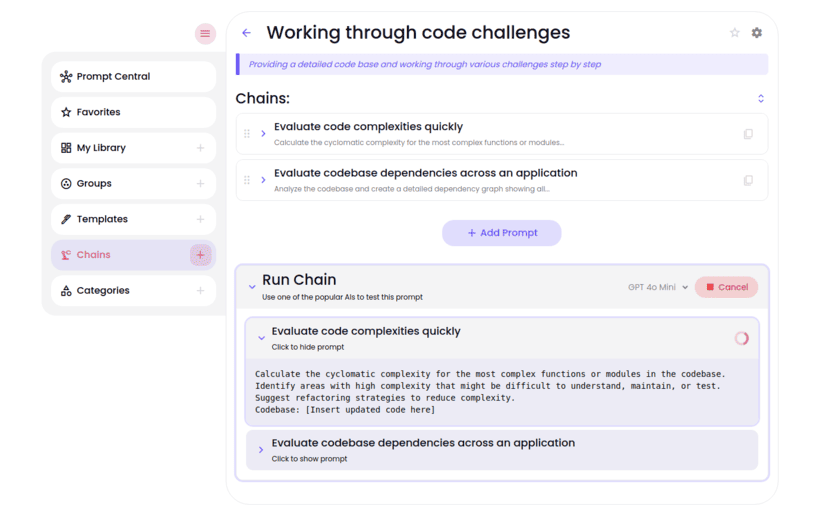Screen dimensions: 820x519
Task: Click the back arrow beside the title
Action: pos(246,33)
